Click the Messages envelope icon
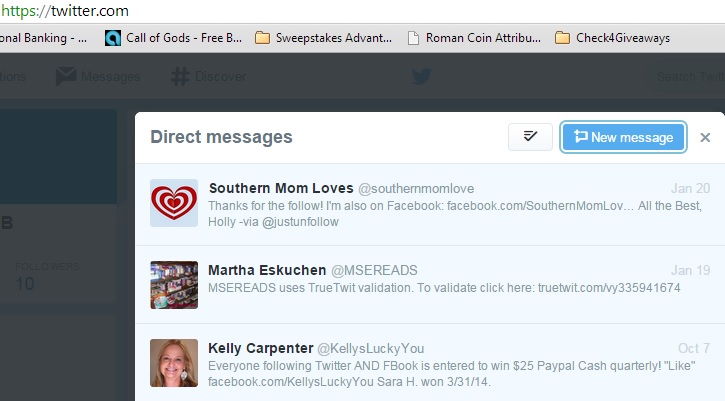Image resolution: width=725 pixels, height=401 pixels. (x=66, y=76)
